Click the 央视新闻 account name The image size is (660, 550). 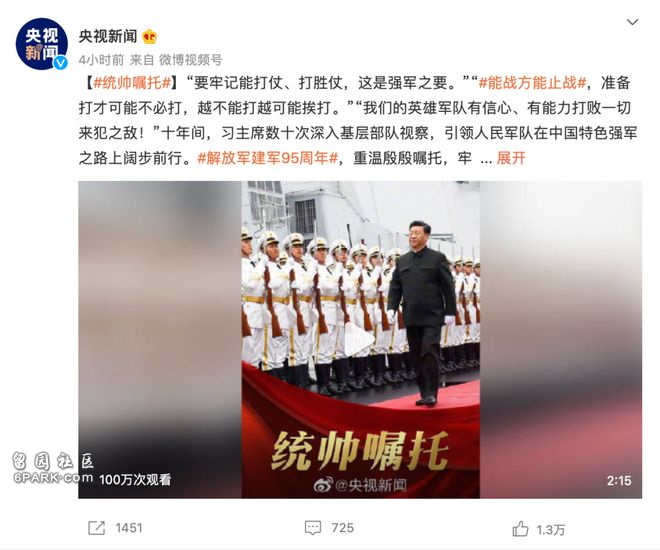click(108, 37)
